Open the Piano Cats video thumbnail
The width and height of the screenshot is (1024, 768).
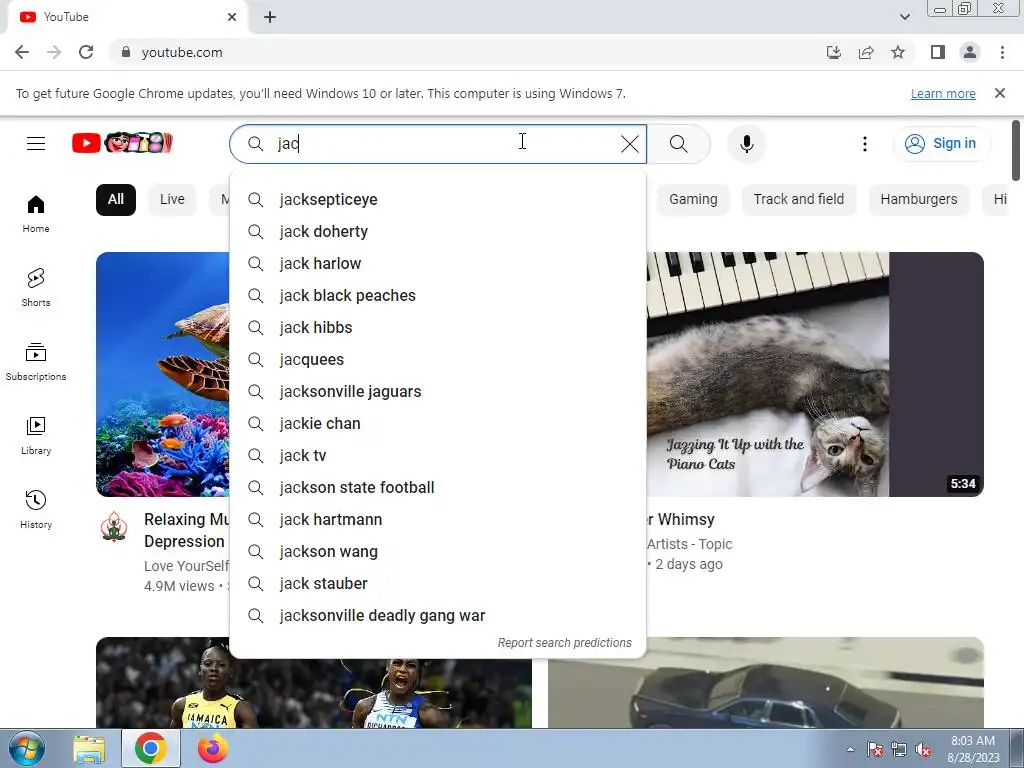[x=815, y=374]
